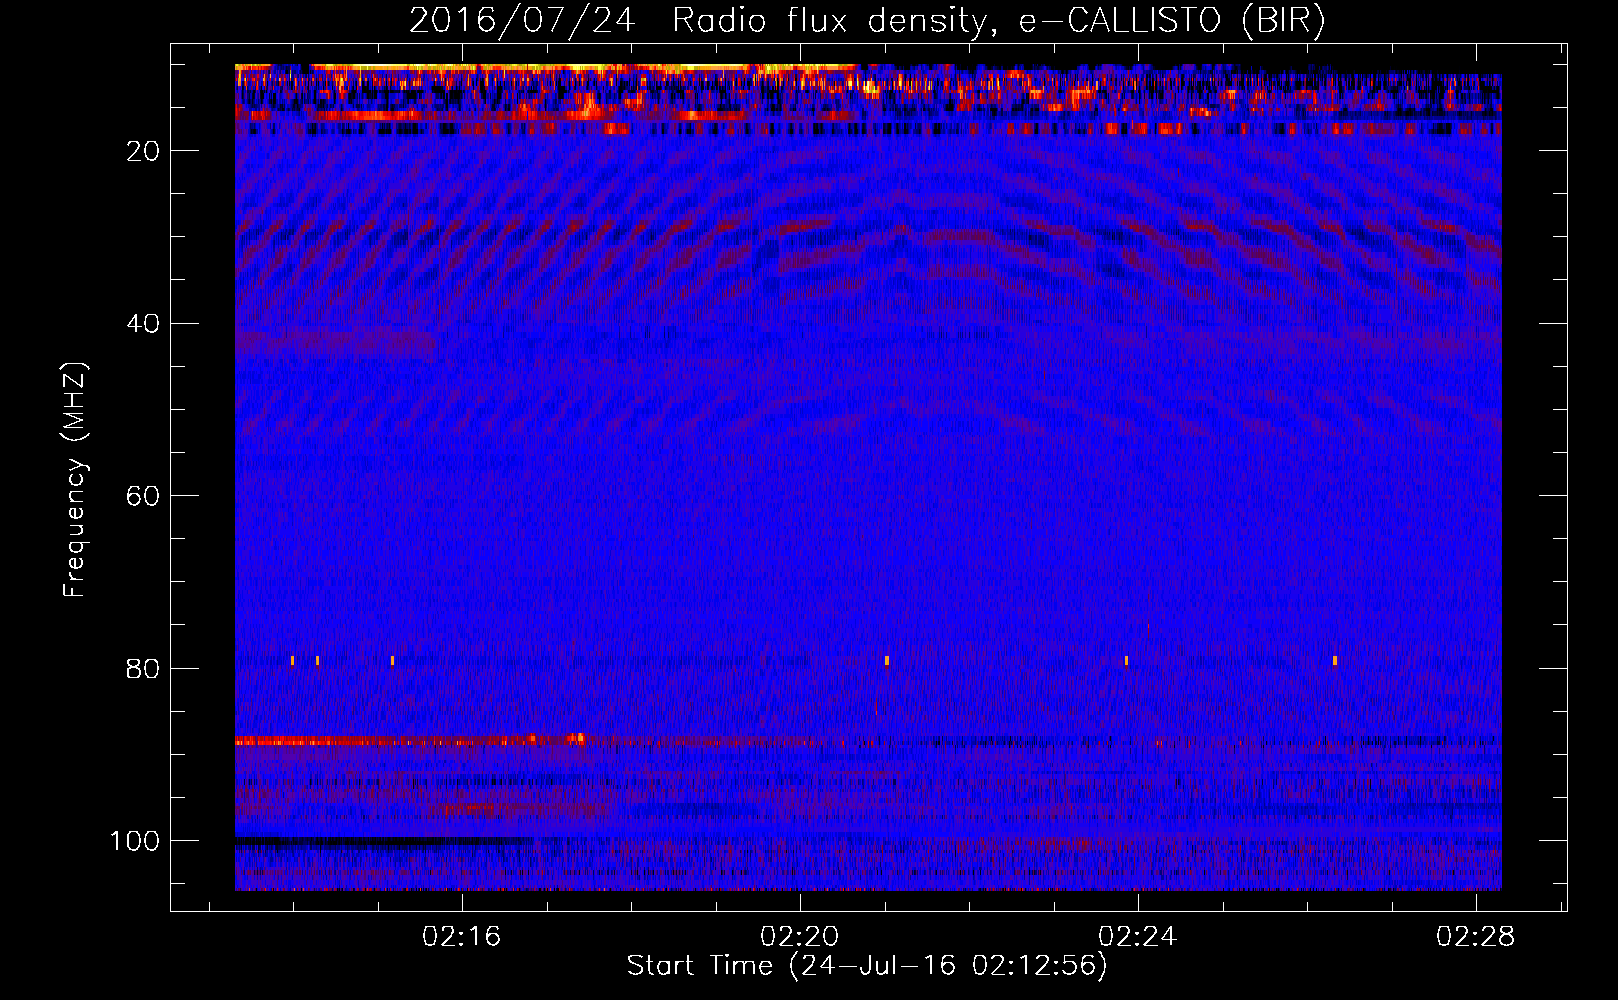
Task: Click the '60' frequency tick label
Action: (144, 496)
